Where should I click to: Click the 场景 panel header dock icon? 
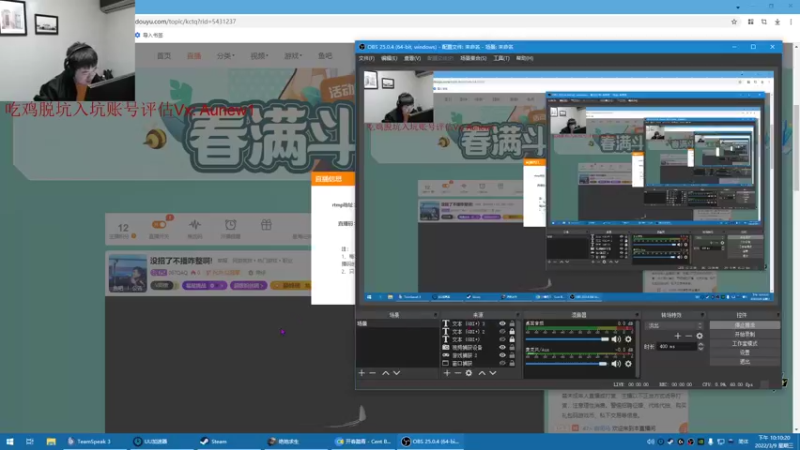(435, 315)
